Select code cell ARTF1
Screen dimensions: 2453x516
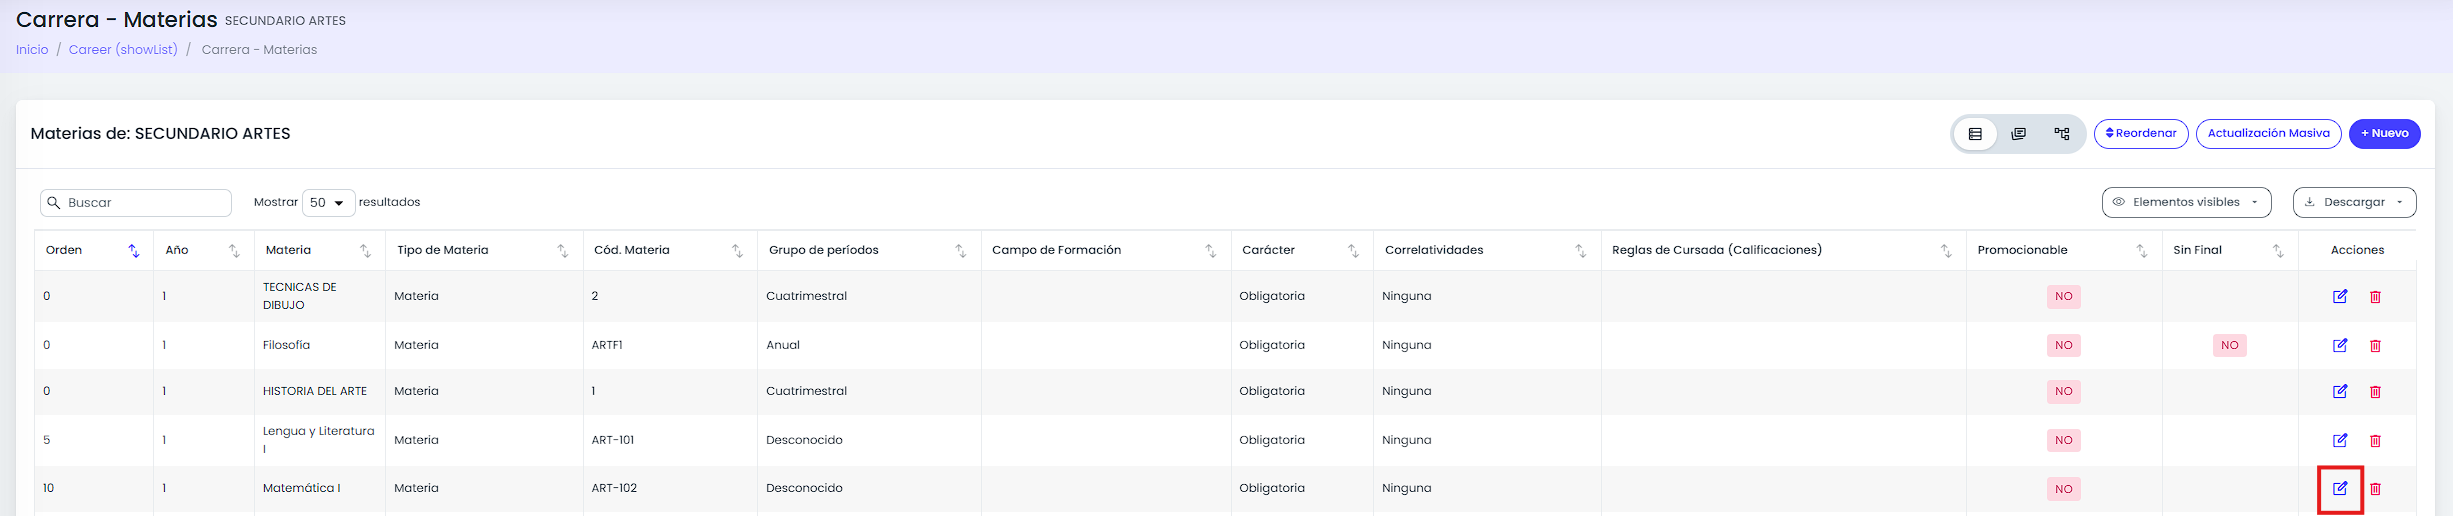(x=607, y=345)
